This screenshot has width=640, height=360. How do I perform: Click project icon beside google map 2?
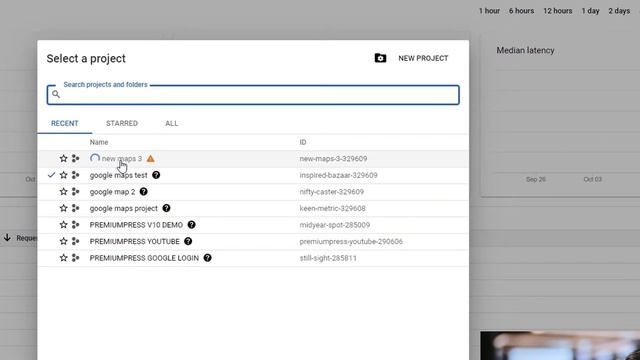76,191
